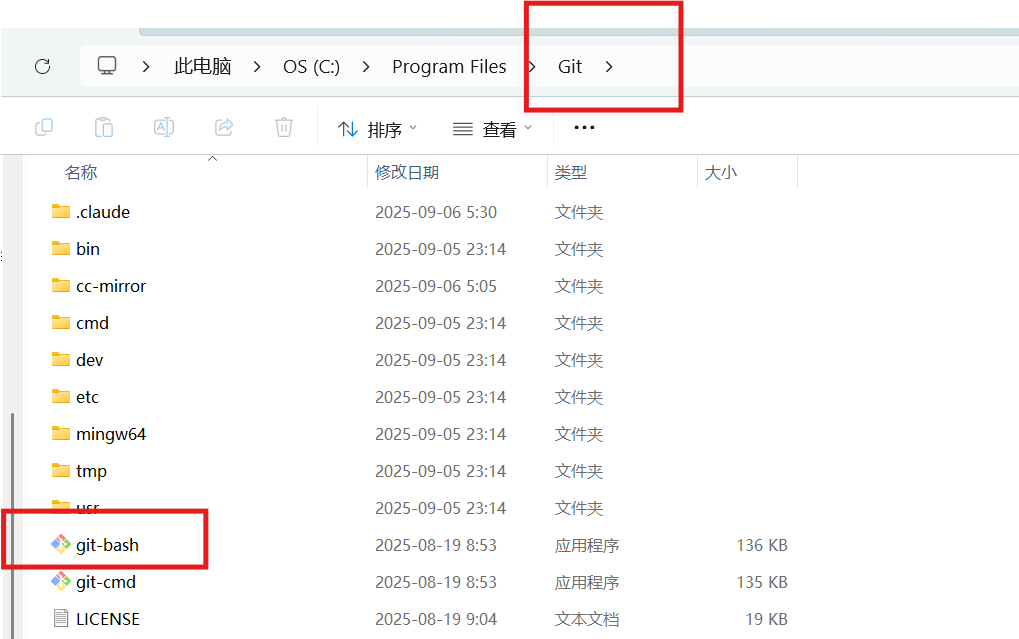This screenshot has height=639, width=1019.
Task: Sort by 修改日期 column header
Action: (407, 172)
